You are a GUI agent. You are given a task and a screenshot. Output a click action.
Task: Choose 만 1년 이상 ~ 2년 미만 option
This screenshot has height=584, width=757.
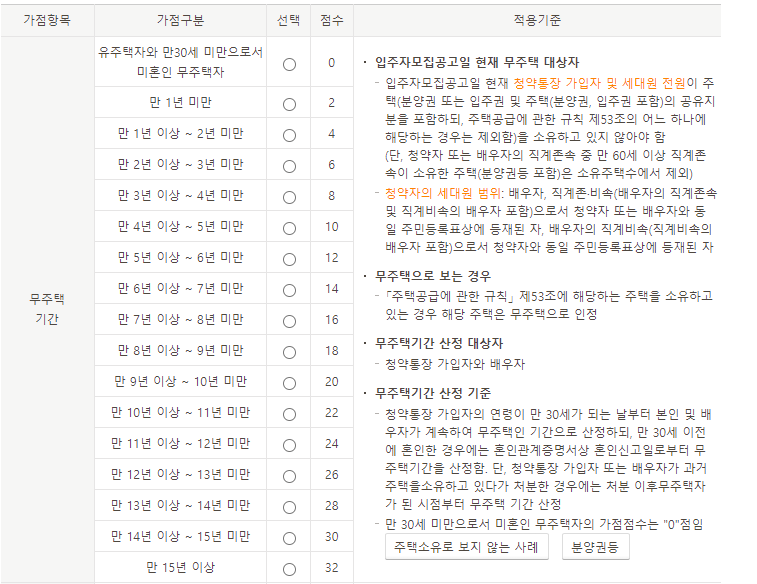tap(289, 134)
